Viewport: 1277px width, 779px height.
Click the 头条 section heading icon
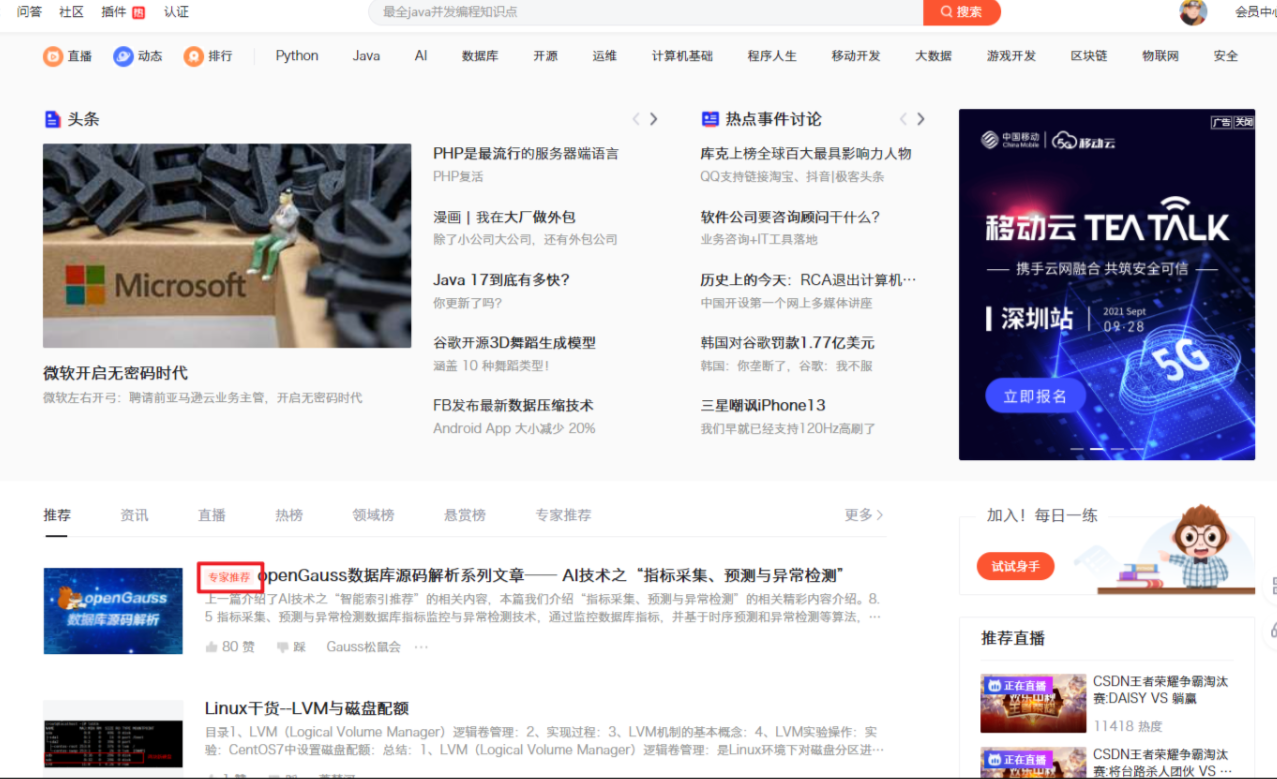53,119
